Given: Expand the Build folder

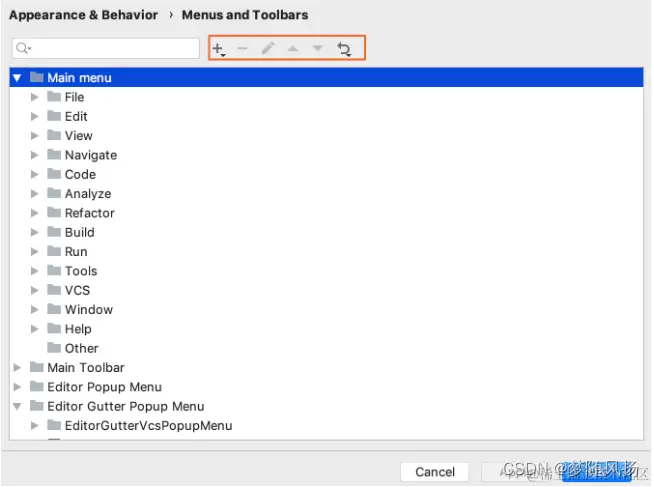Looking at the screenshot, I should [x=34, y=232].
